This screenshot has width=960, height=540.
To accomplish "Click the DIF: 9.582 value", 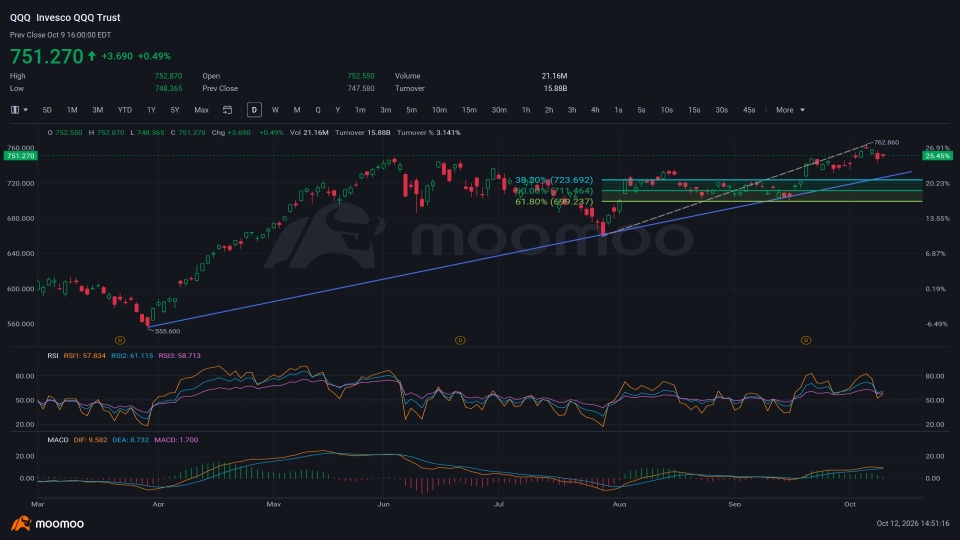I will click(91, 440).
